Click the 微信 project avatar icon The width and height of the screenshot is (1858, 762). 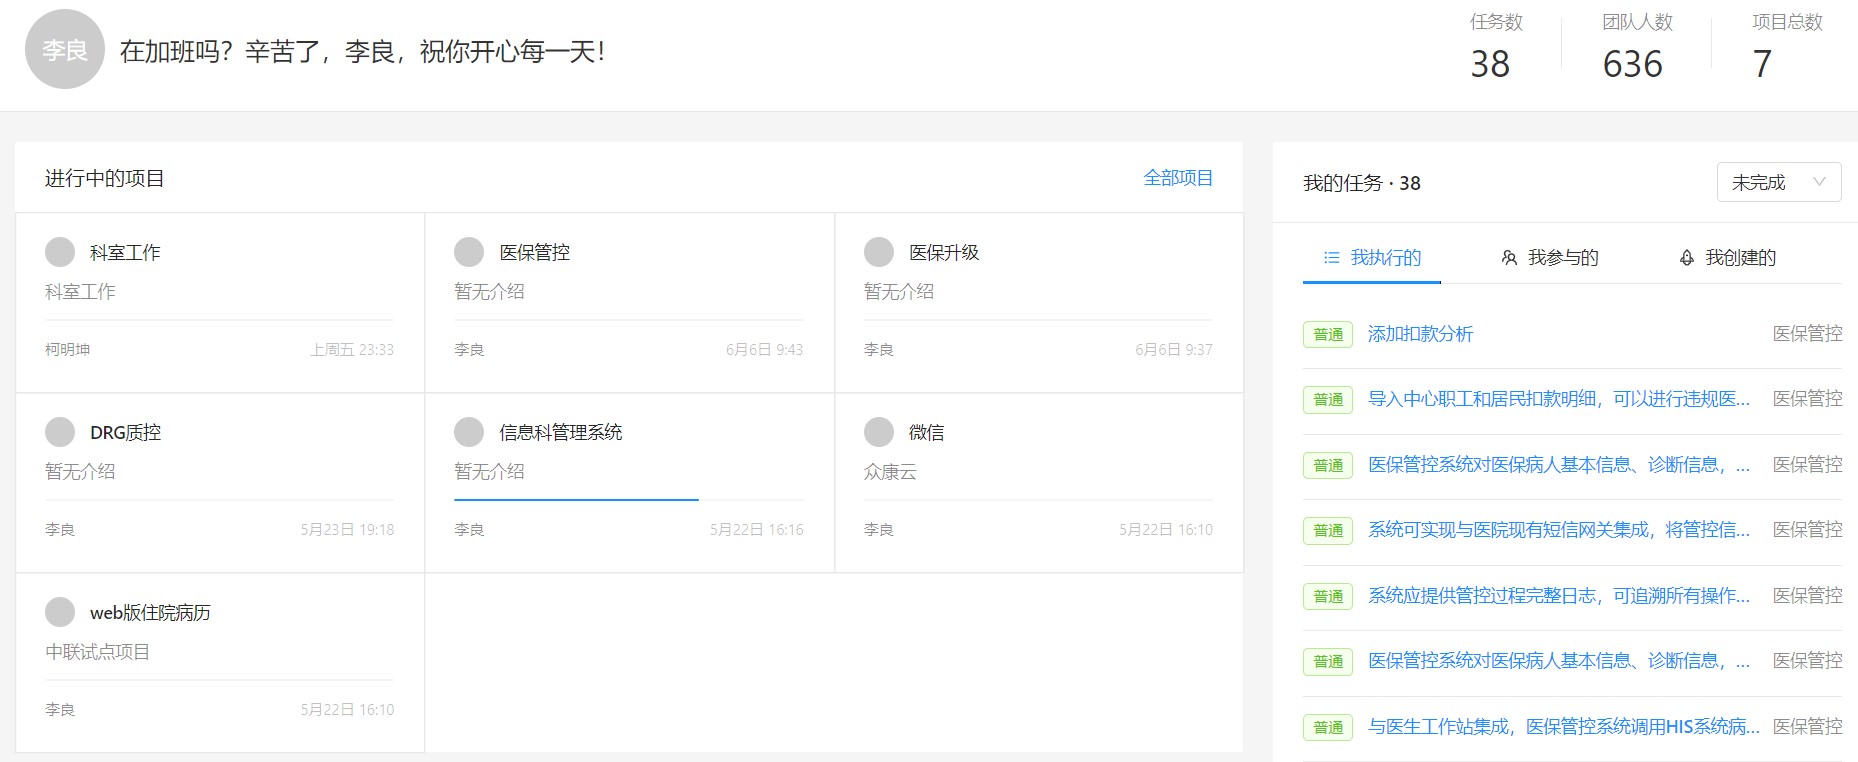coord(879,432)
